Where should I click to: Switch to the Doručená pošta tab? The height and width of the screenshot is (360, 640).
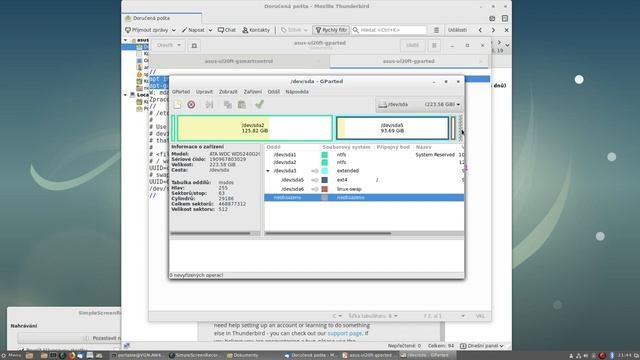(161, 18)
